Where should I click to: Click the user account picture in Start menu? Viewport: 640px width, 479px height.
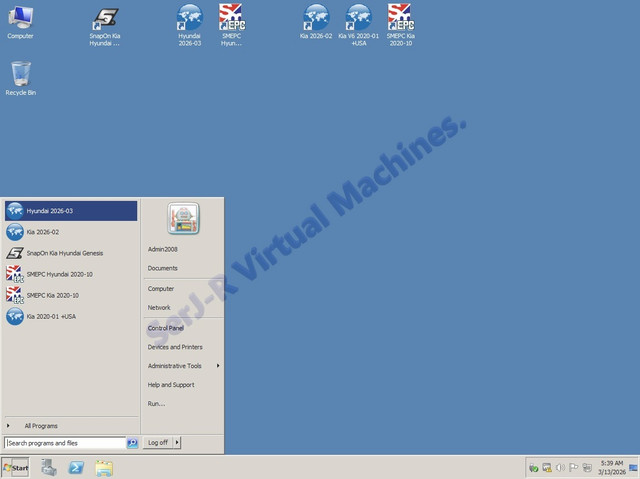pyautogui.click(x=183, y=219)
